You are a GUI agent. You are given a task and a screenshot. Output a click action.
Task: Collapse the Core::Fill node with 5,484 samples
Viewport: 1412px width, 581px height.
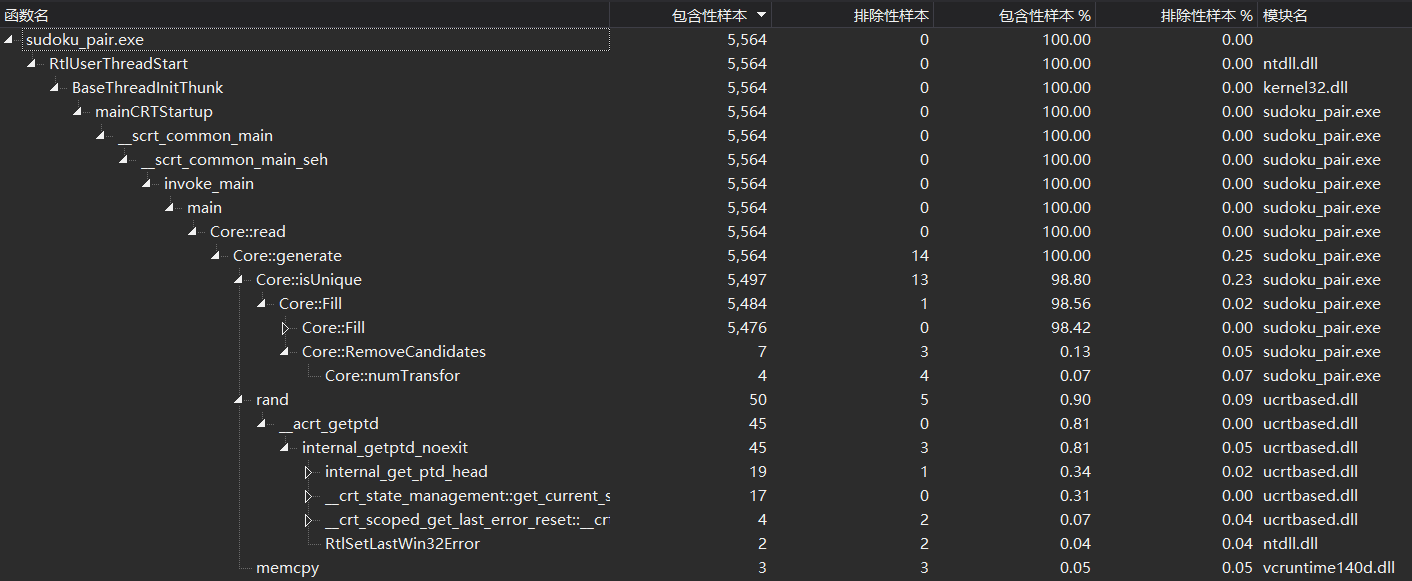(x=262, y=304)
